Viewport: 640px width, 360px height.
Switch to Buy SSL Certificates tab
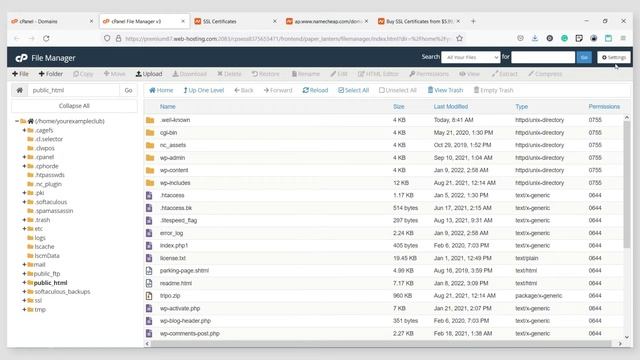pos(420,21)
